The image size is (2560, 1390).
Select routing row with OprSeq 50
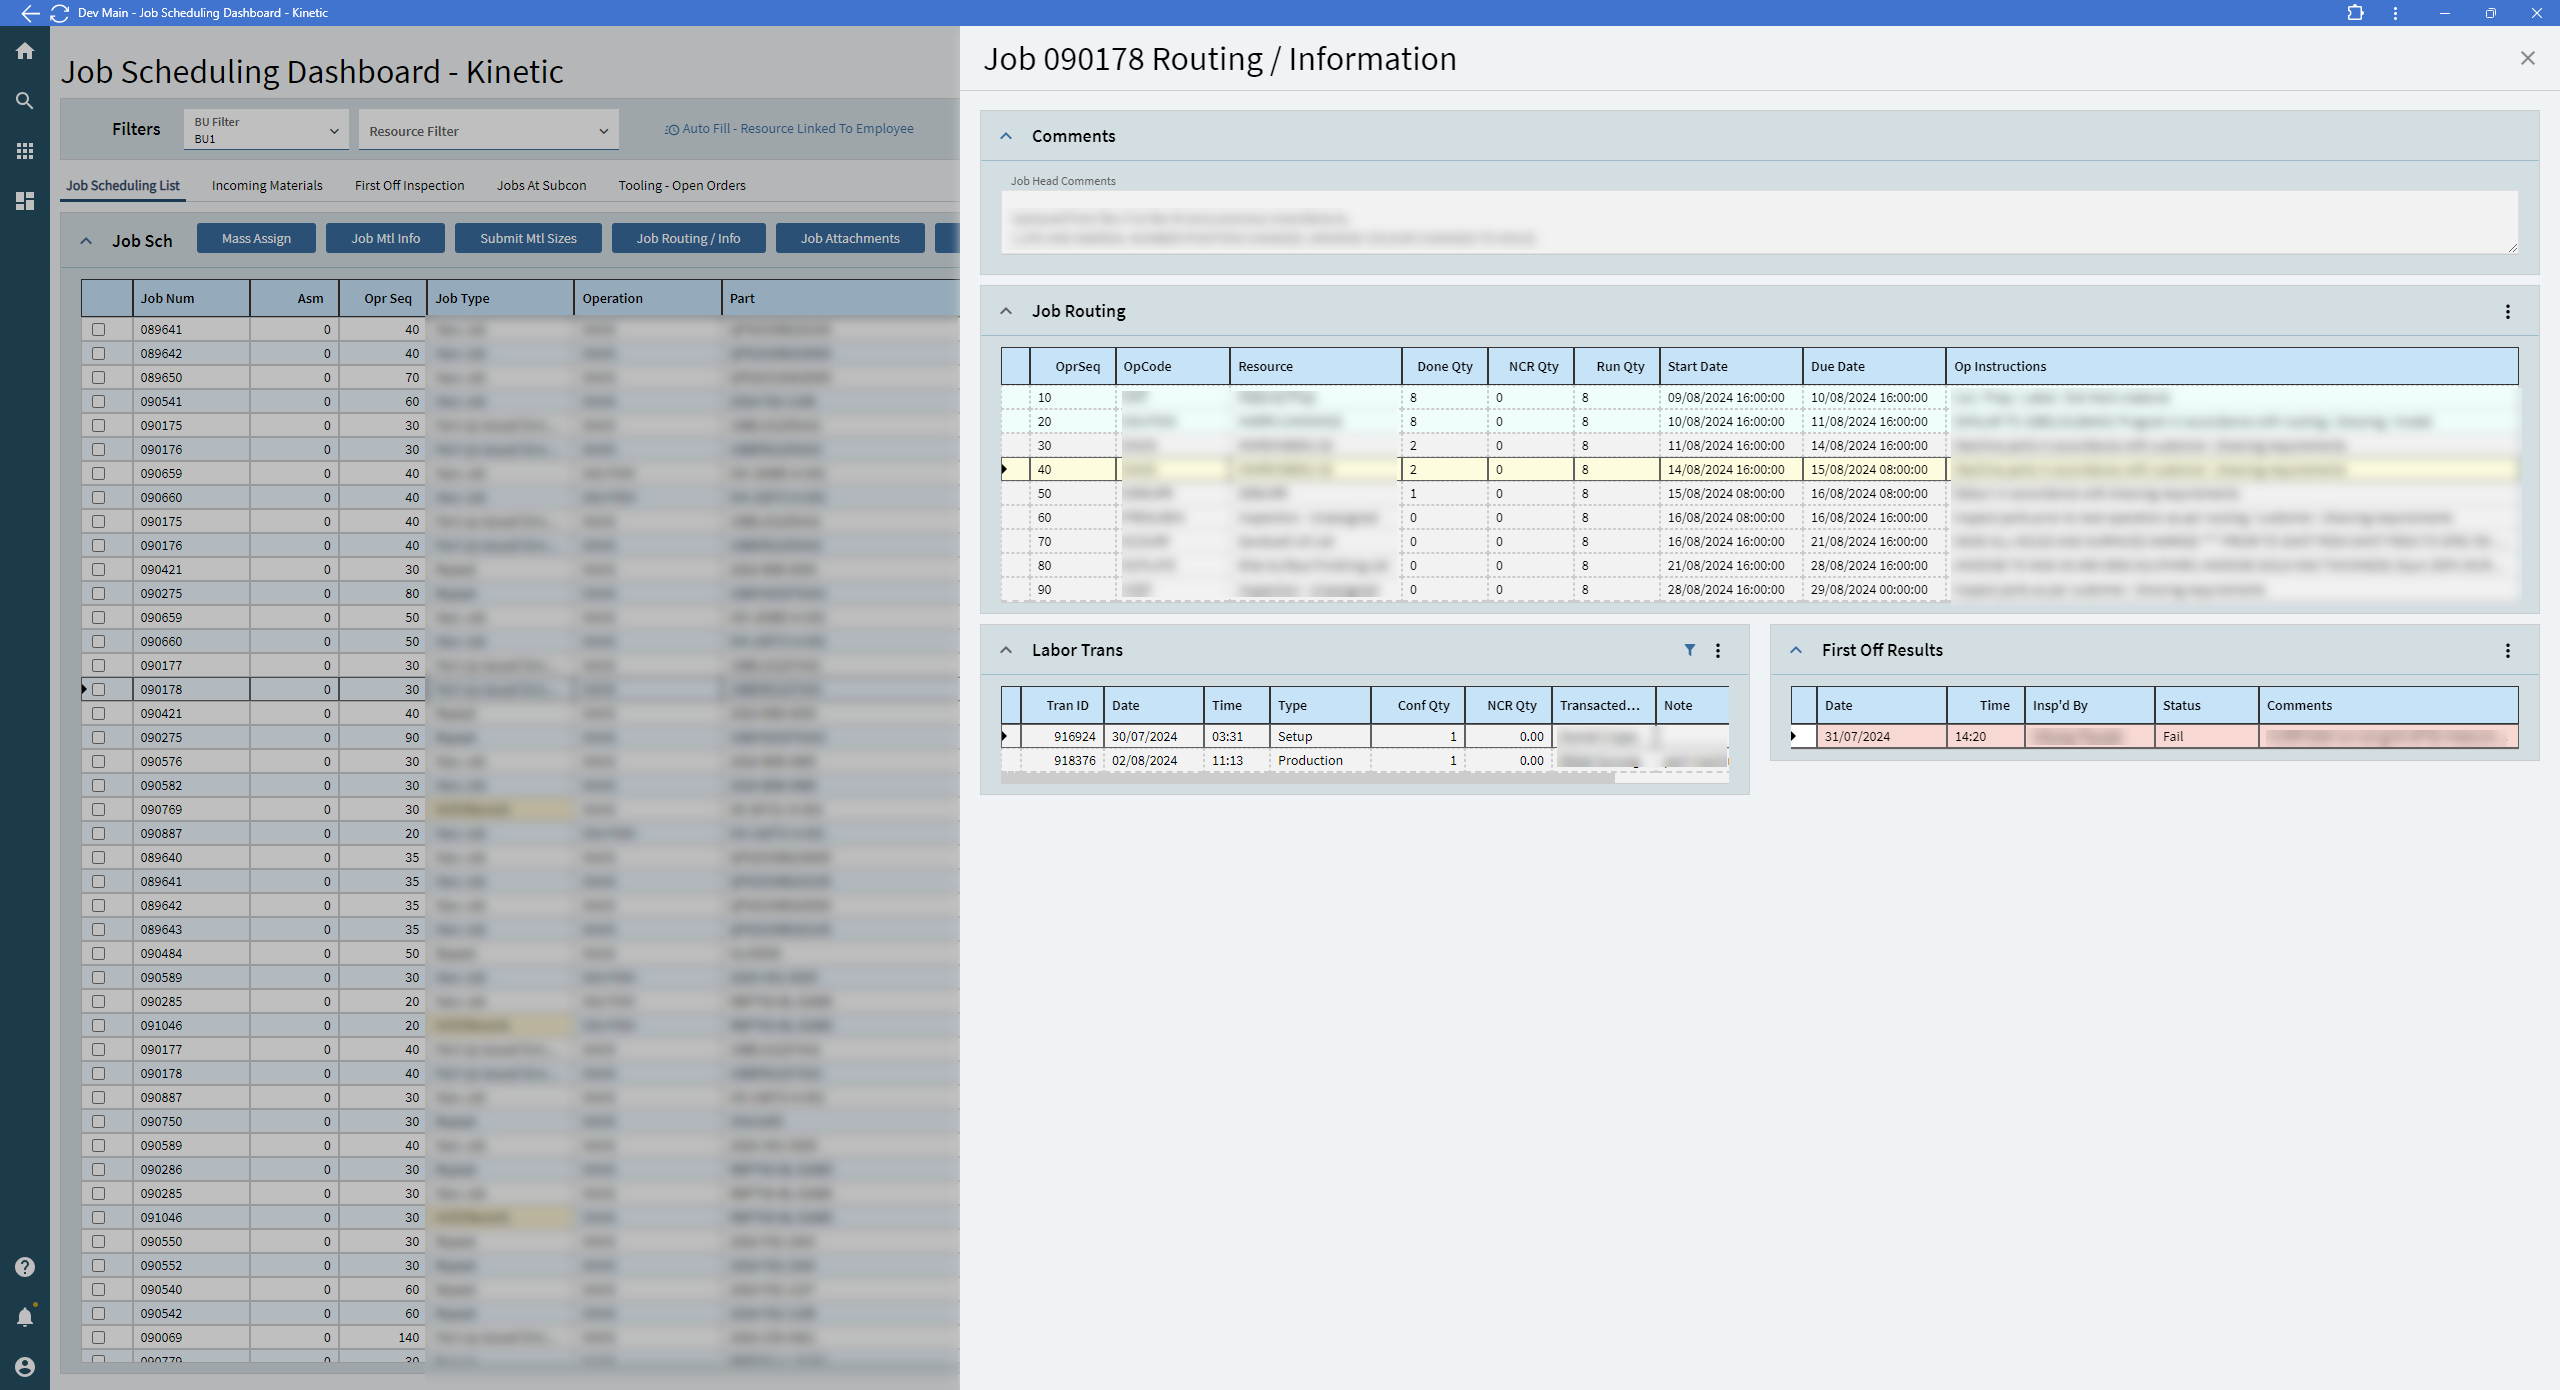1759,493
